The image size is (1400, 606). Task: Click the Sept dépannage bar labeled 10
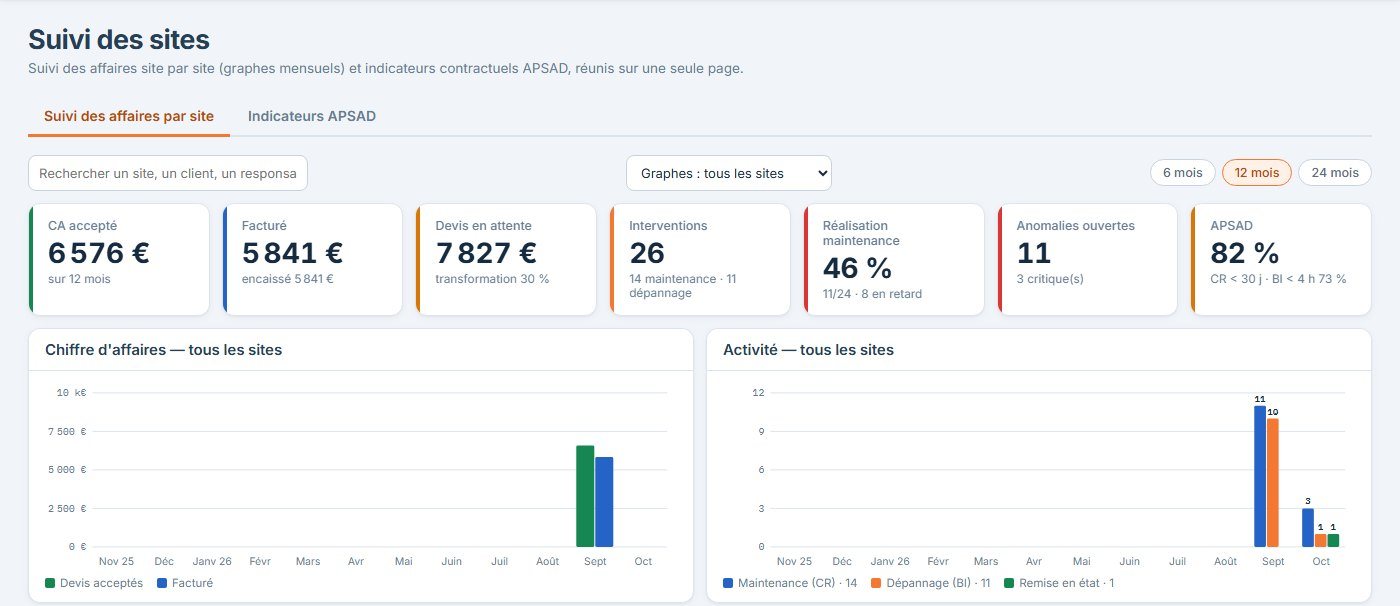[1273, 482]
